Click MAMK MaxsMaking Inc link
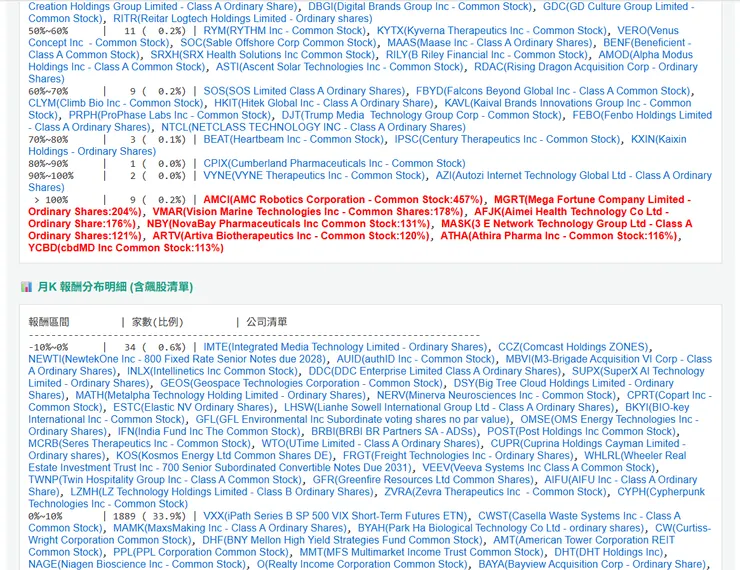Image resolution: width=740 pixels, height=570 pixels. 230,528
